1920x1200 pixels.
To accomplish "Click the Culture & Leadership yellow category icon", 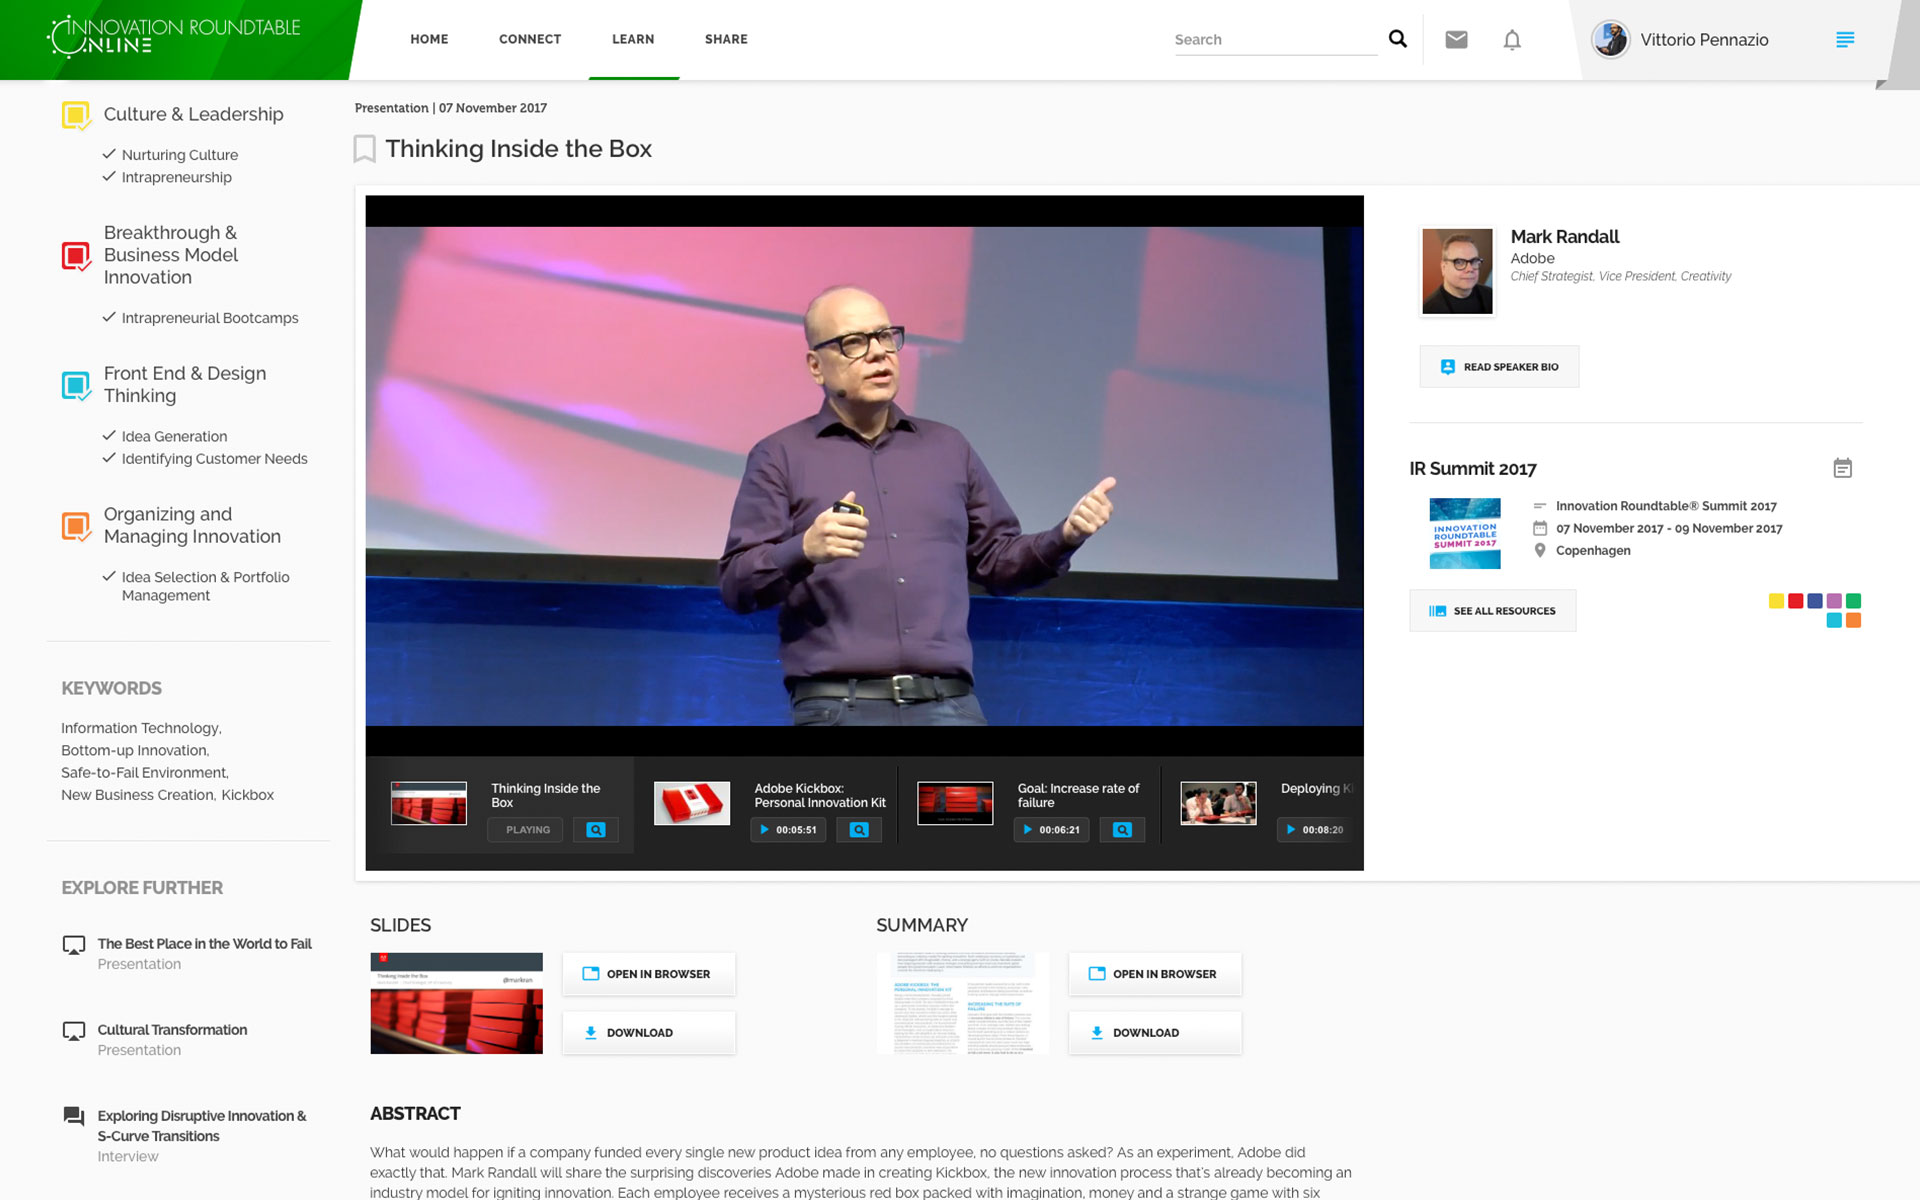I will pos(74,114).
